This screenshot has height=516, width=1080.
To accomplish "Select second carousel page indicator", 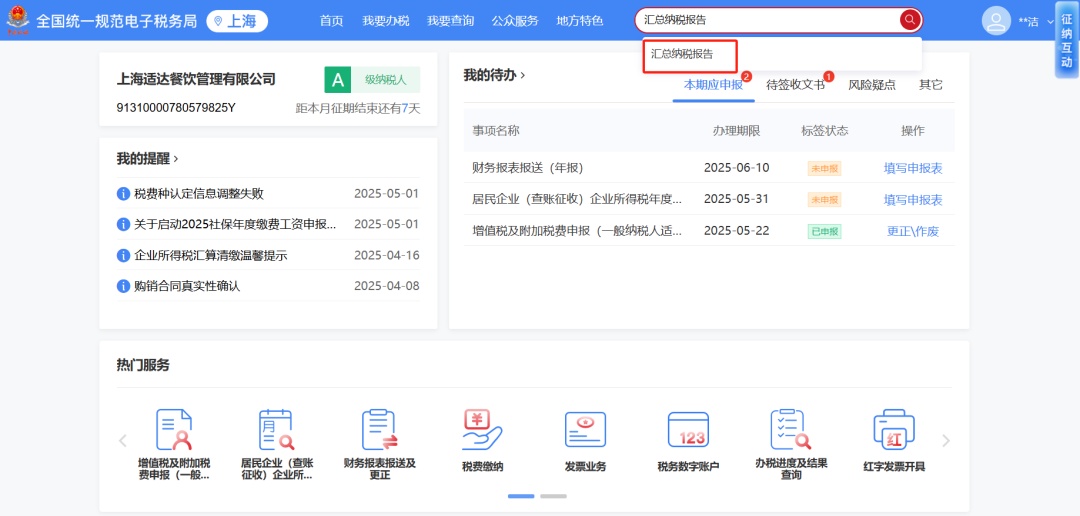I will 553,496.
